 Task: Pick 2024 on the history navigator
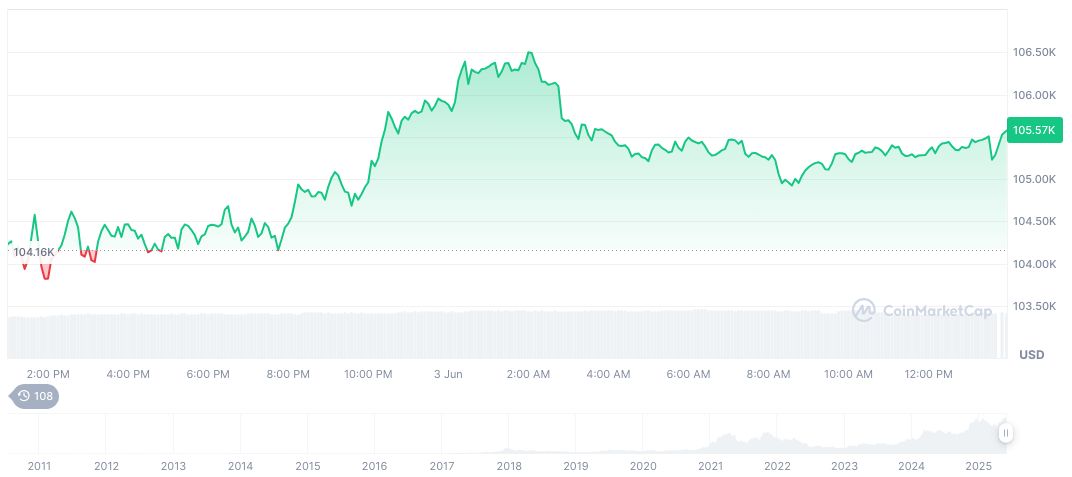click(x=911, y=466)
